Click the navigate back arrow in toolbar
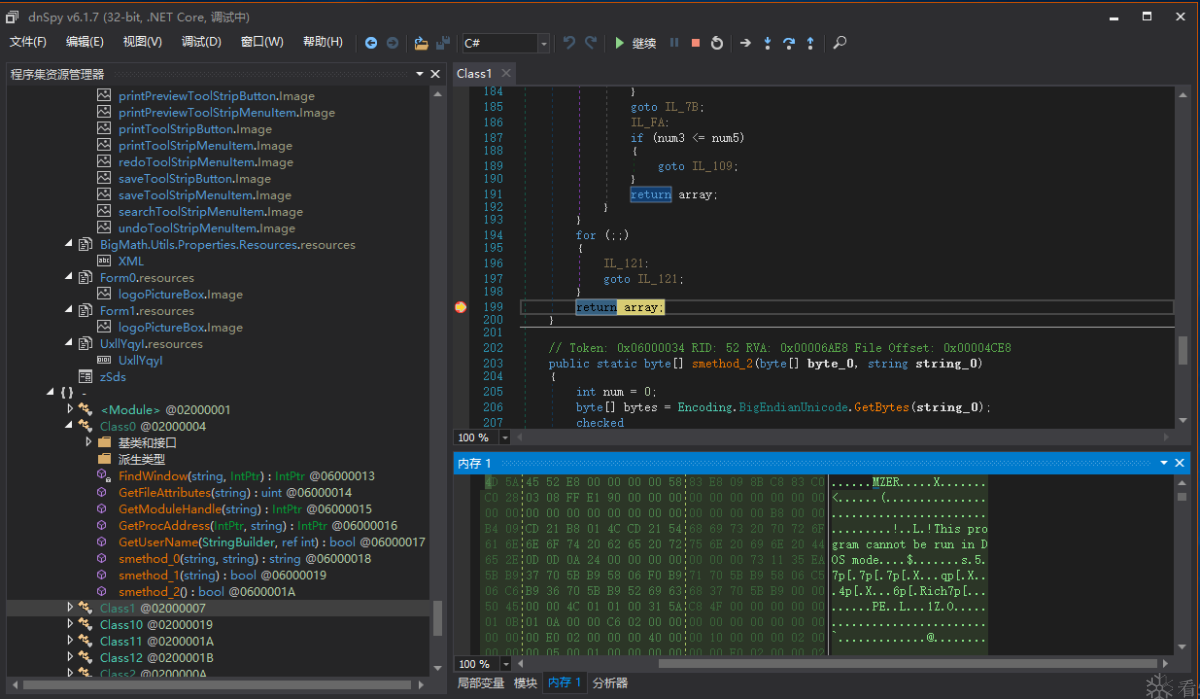1200x699 pixels. pyautogui.click(x=371, y=43)
